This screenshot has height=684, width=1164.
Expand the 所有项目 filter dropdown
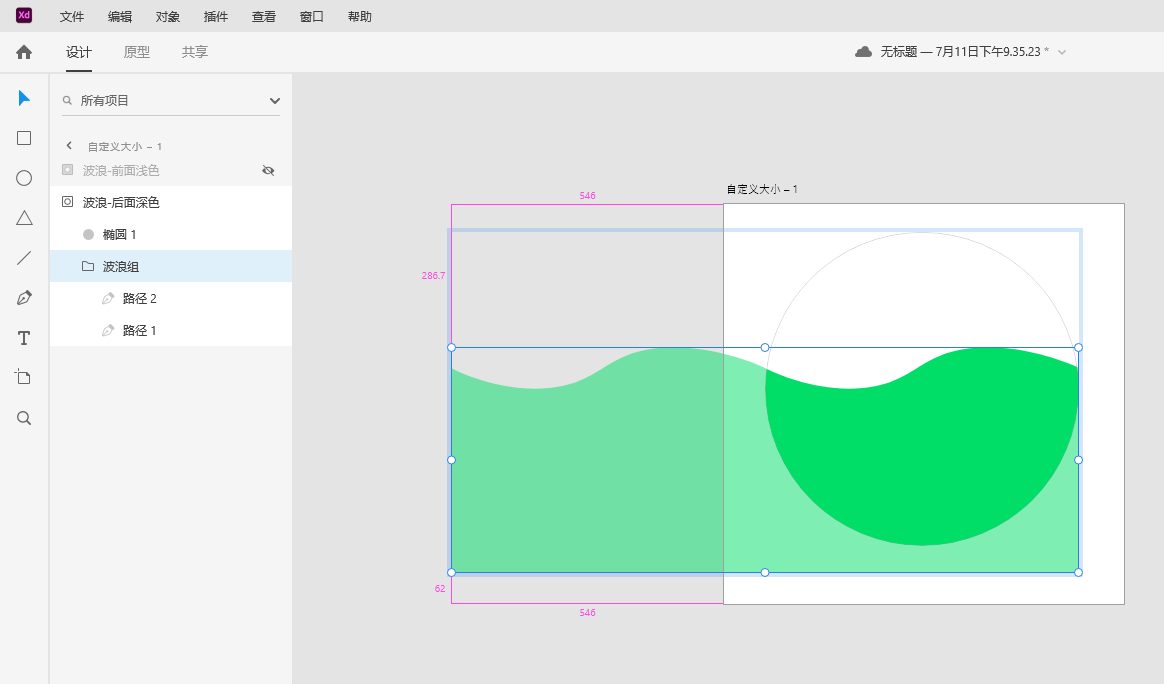(275, 101)
